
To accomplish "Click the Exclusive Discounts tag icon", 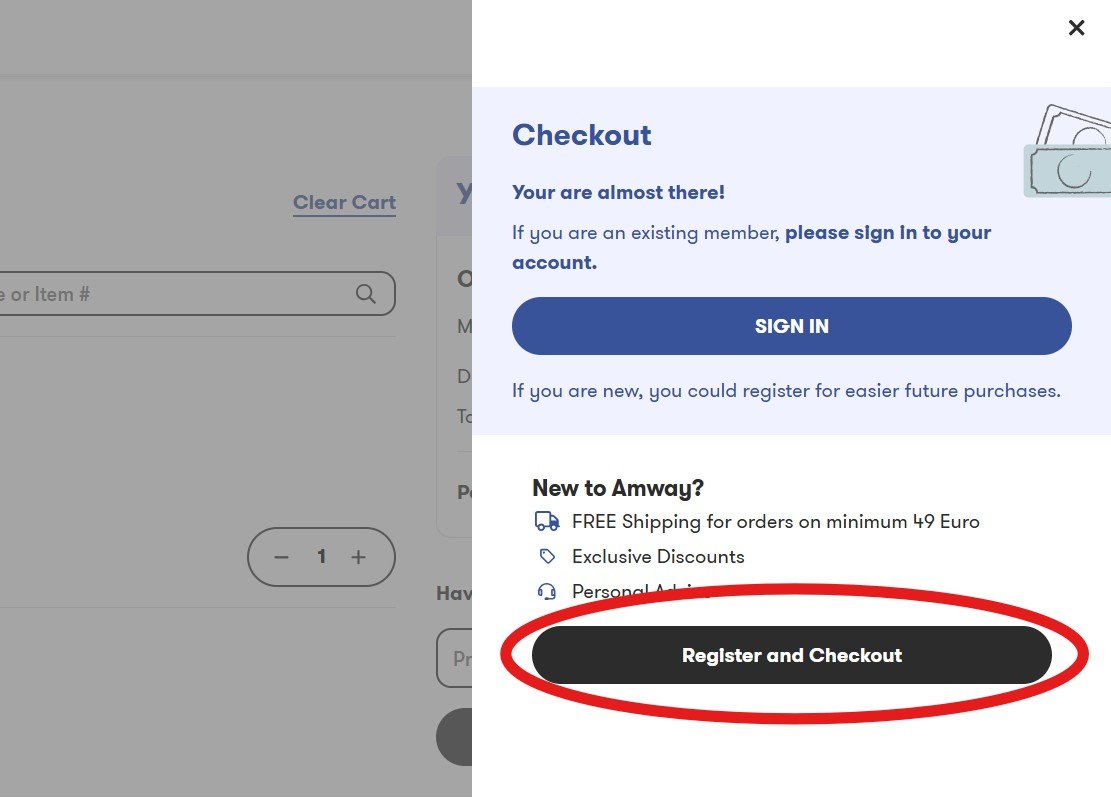I will 547,556.
